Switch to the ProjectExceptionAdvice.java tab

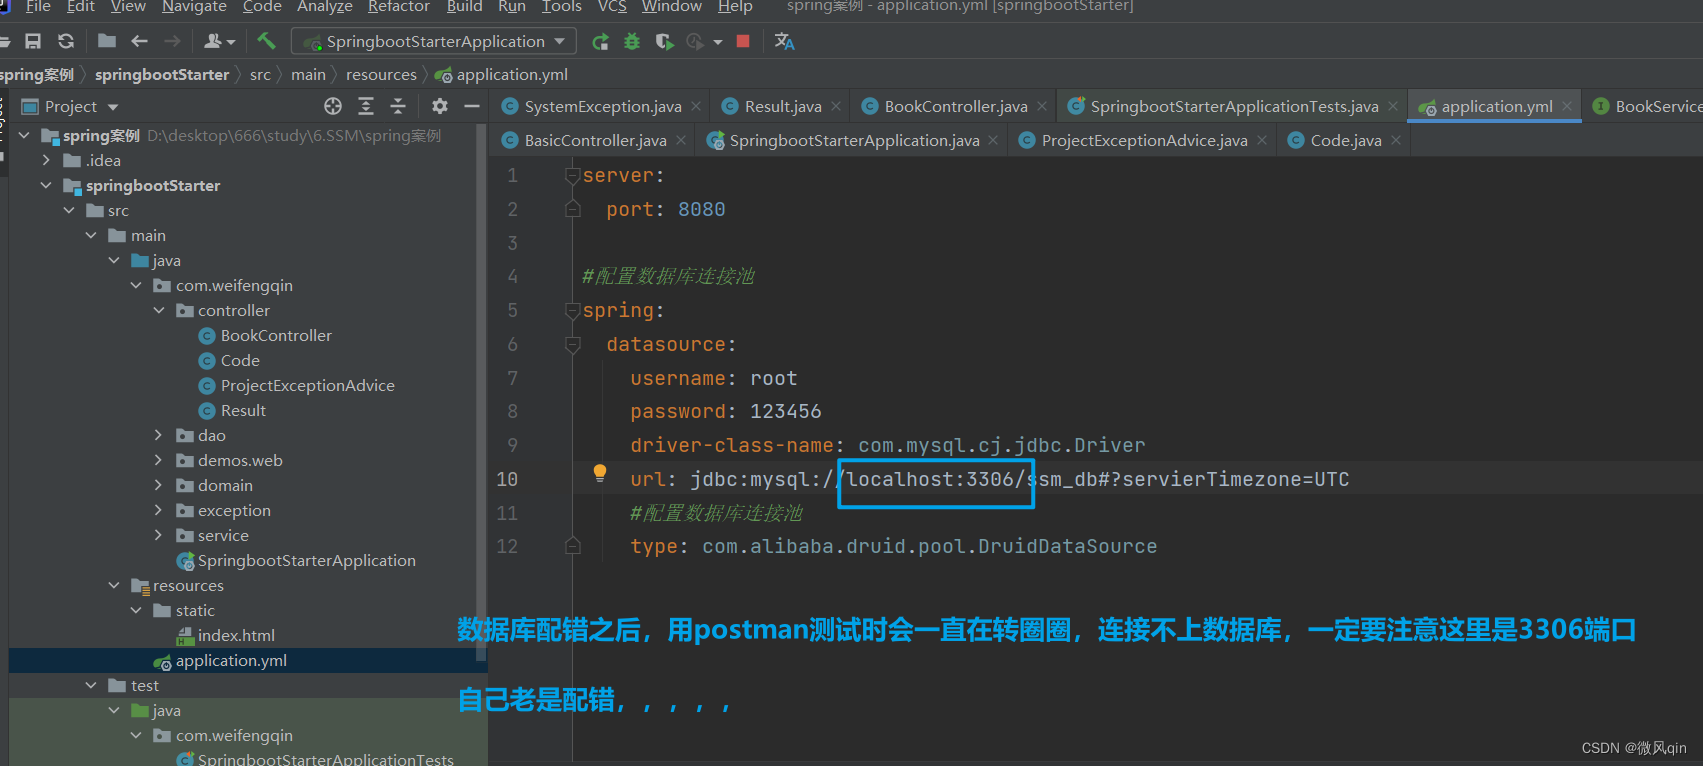[x=1144, y=140]
